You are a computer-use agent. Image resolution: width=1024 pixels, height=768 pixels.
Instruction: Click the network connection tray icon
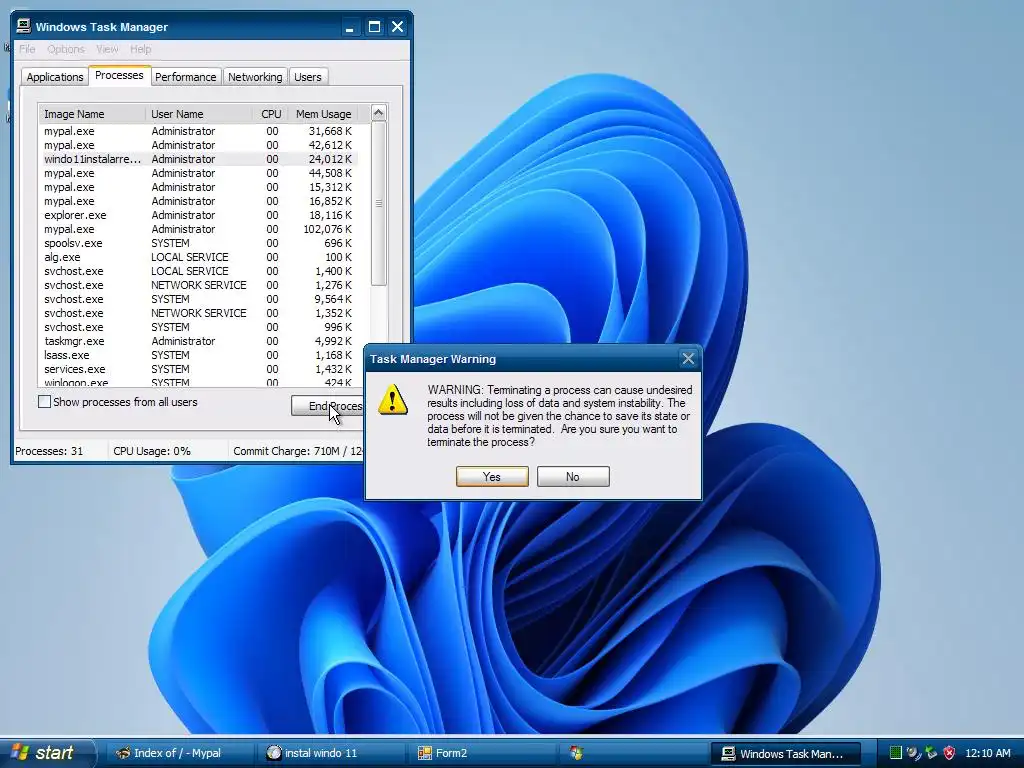point(914,753)
